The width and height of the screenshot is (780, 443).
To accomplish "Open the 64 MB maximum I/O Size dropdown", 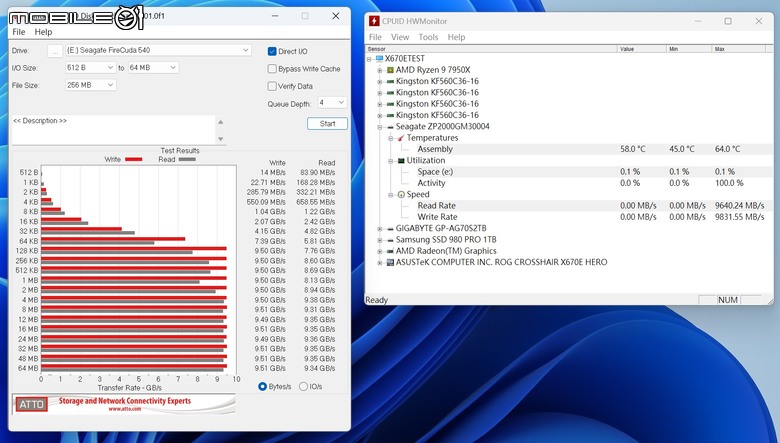I will coord(153,68).
